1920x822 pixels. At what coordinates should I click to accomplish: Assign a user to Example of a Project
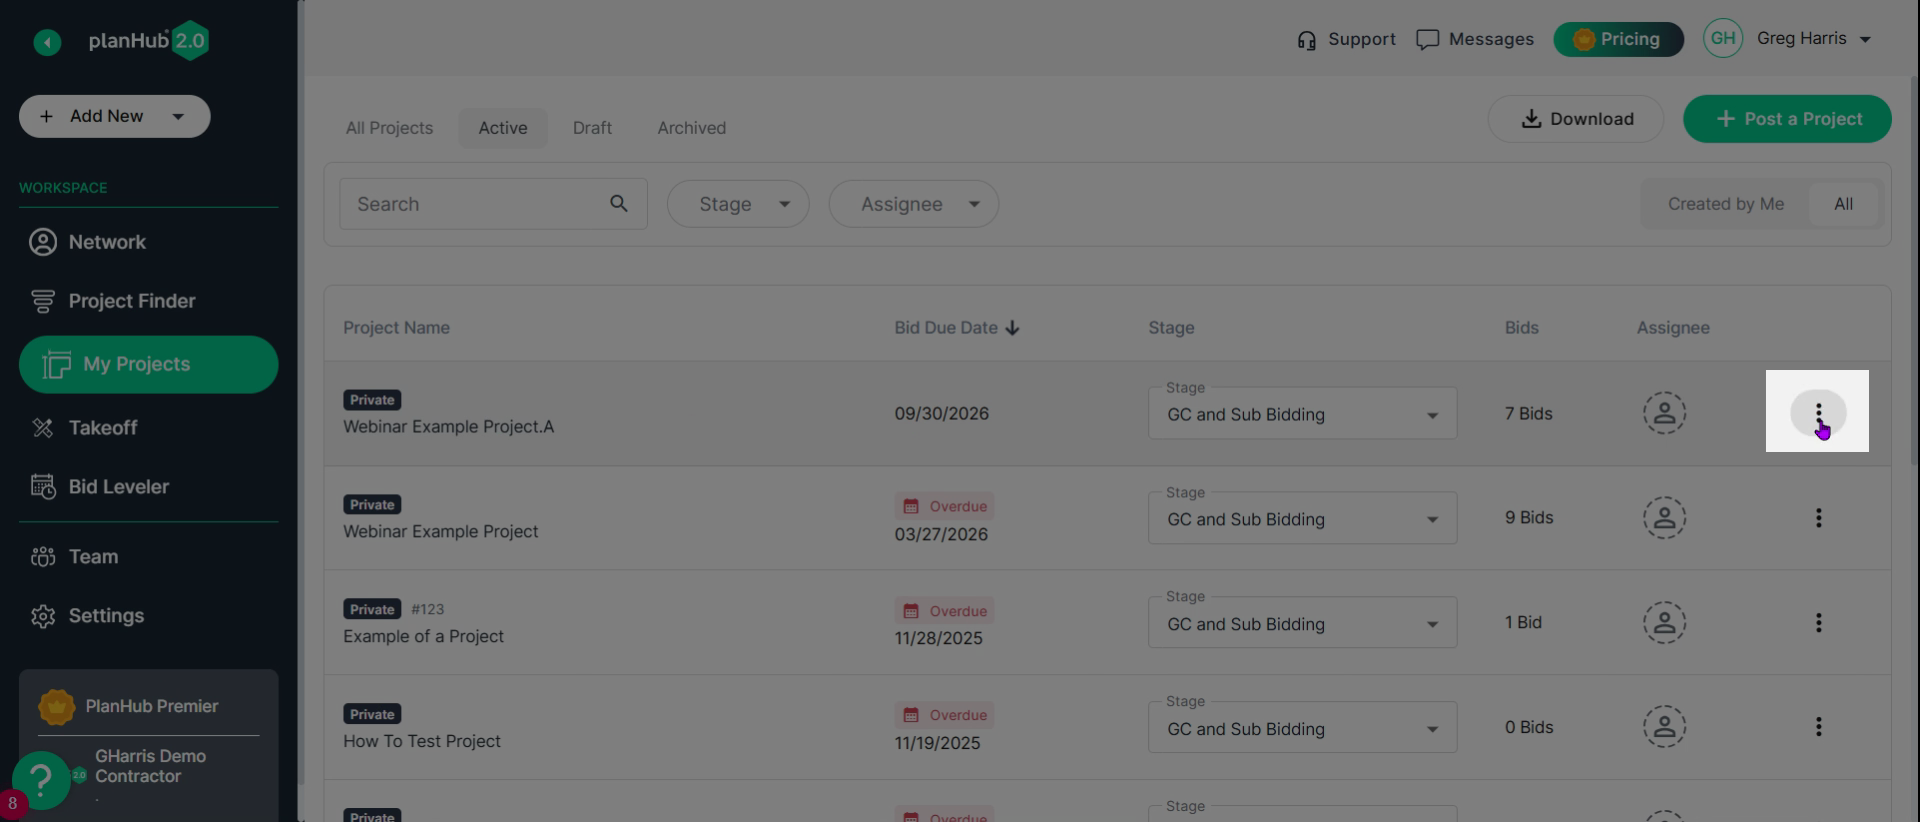pos(1664,623)
